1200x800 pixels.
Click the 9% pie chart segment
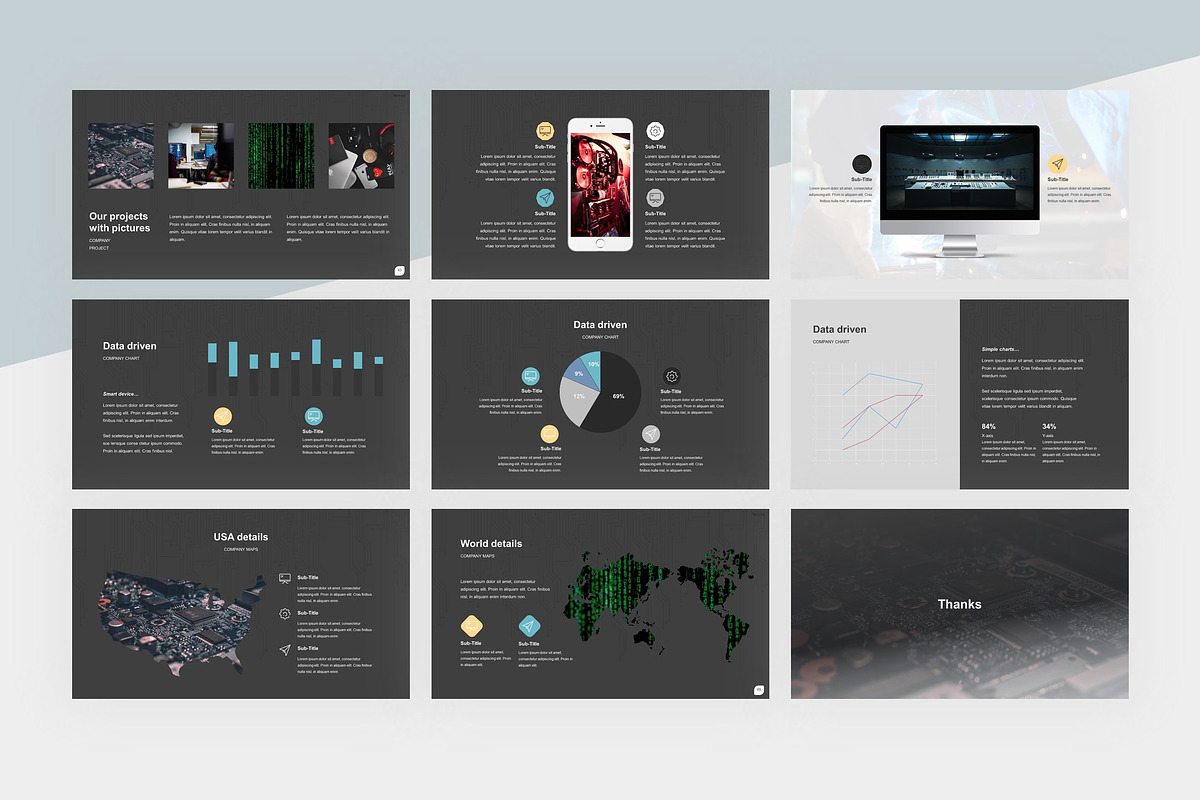click(x=579, y=373)
